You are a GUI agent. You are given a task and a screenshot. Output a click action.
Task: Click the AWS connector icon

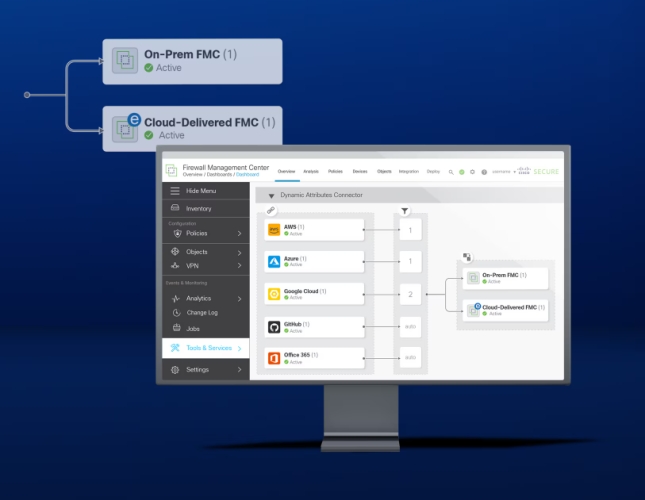tap(275, 230)
